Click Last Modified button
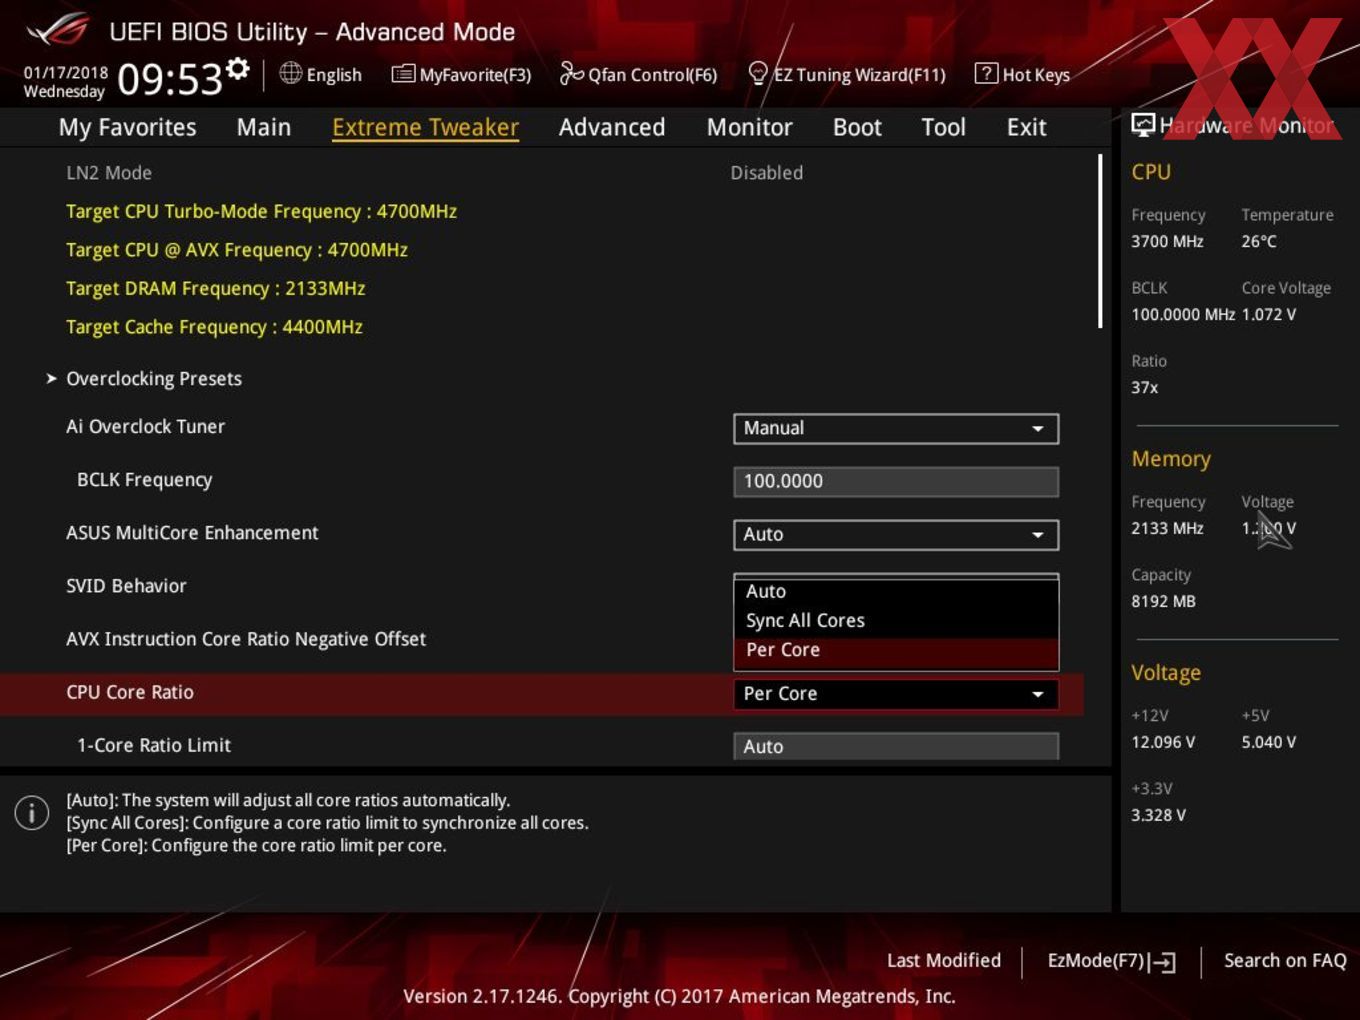1360x1020 pixels. point(943,960)
